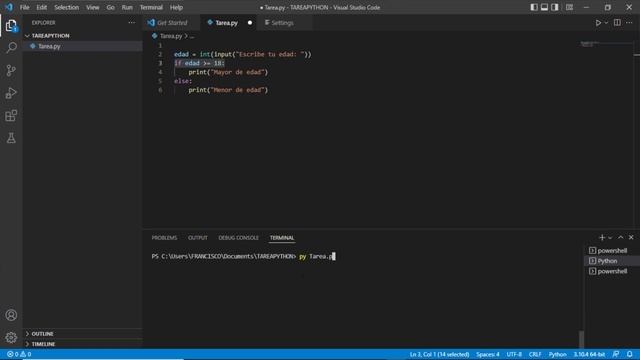640x360 pixels.
Task: Open the Run and Debug view icon
Action: pyautogui.click(x=11, y=93)
